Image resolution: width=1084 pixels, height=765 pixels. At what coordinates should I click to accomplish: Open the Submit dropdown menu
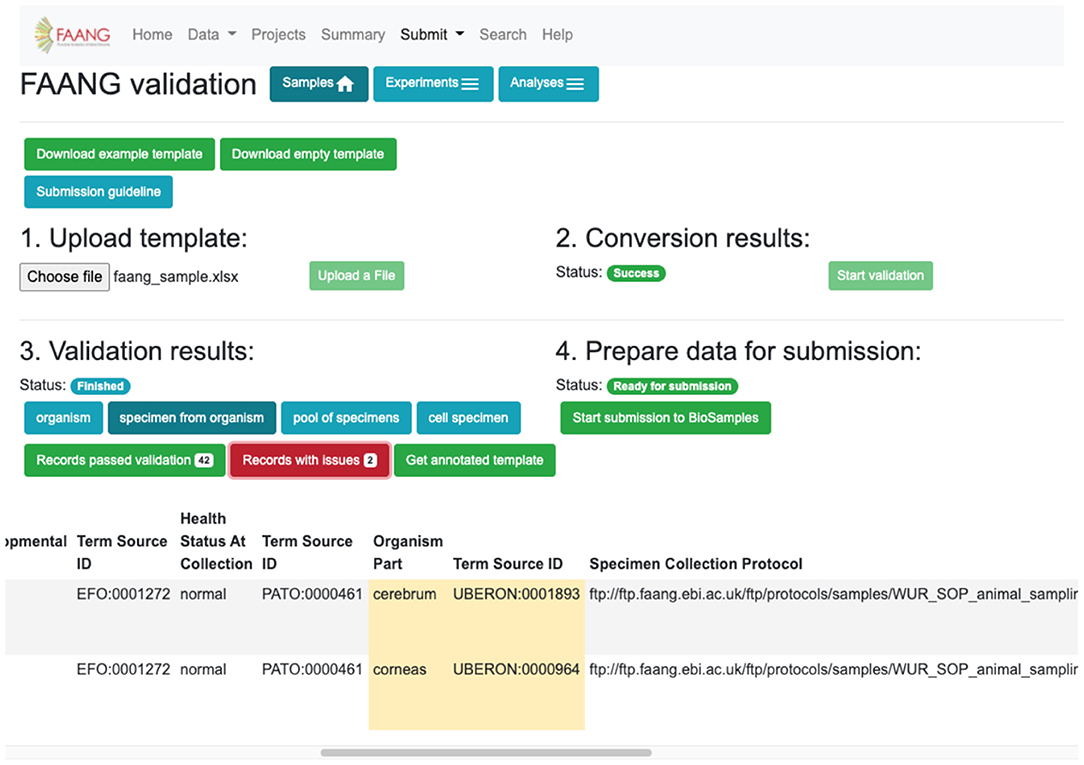point(432,35)
